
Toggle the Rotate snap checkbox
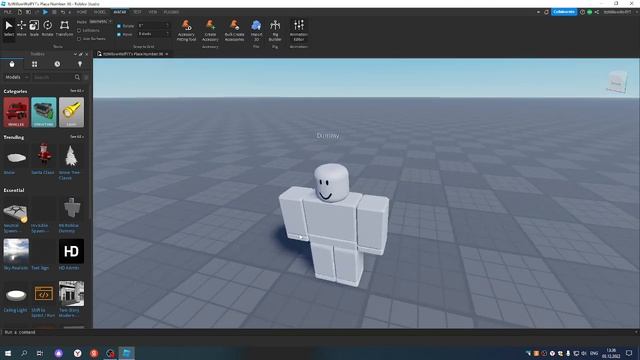coord(119,26)
